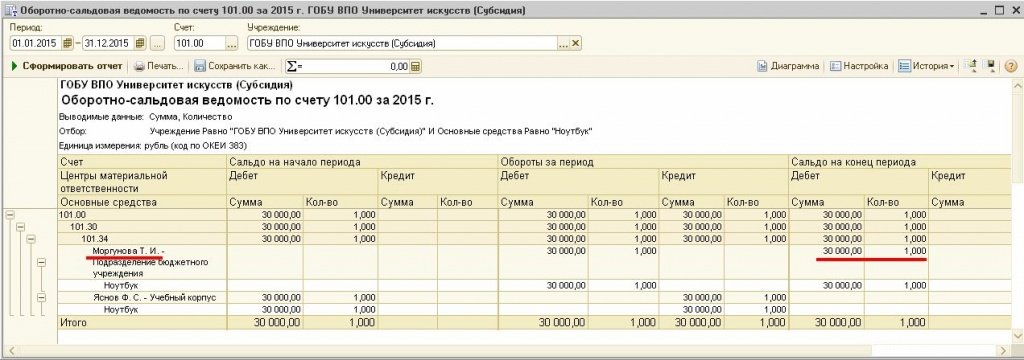
Task: Click restore settings icon with up arrow
Action: click(x=970, y=66)
